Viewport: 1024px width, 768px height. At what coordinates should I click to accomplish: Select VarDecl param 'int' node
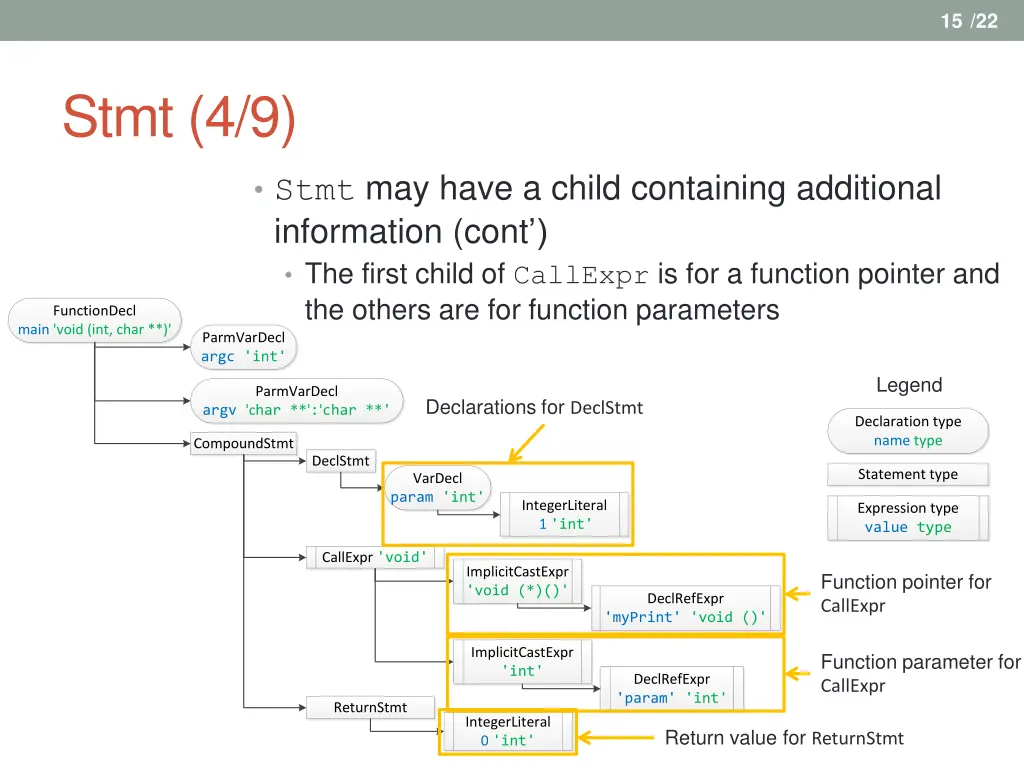tap(438, 488)
